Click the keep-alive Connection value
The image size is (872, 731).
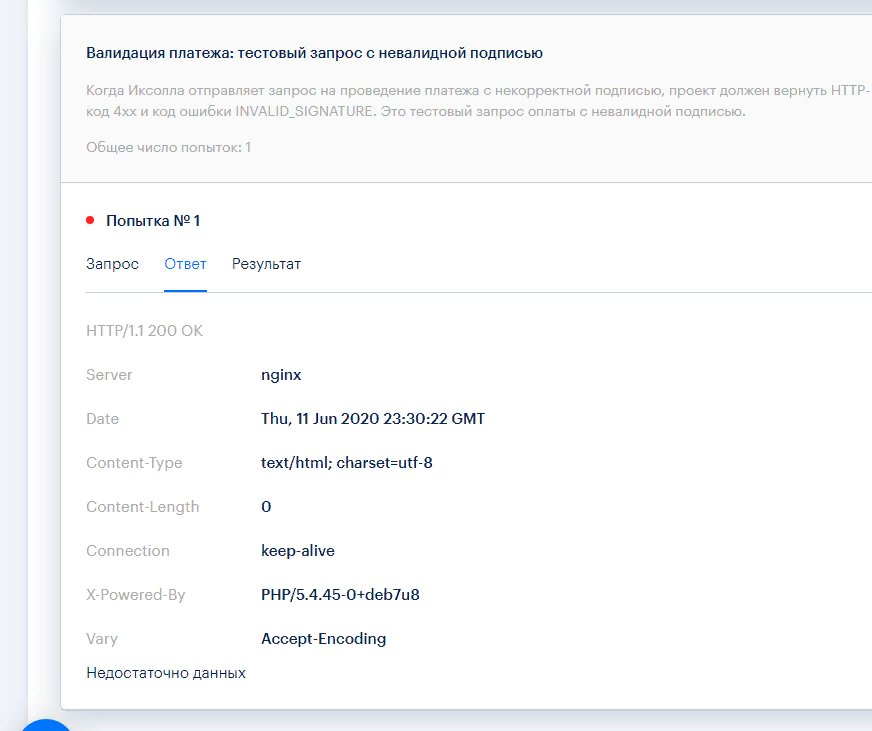click(x=298, y=551)
